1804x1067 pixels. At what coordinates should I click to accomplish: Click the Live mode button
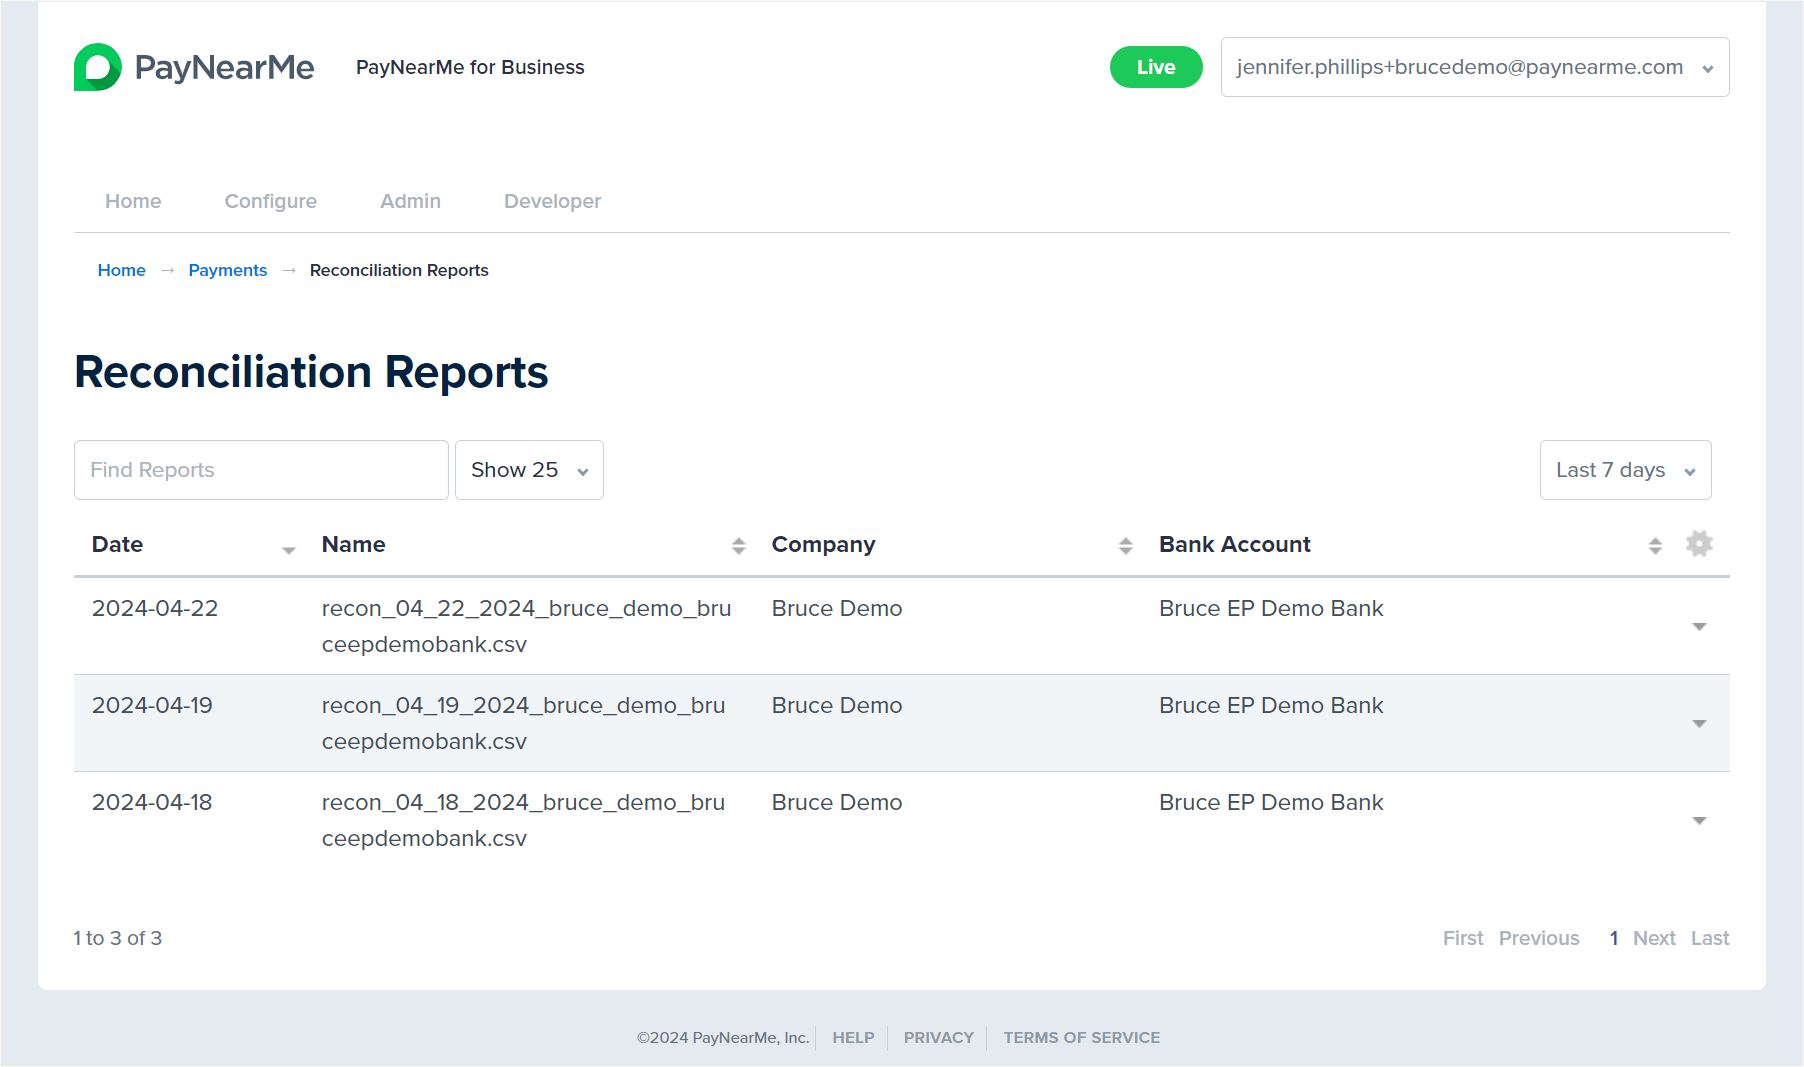pos(1156,67)
